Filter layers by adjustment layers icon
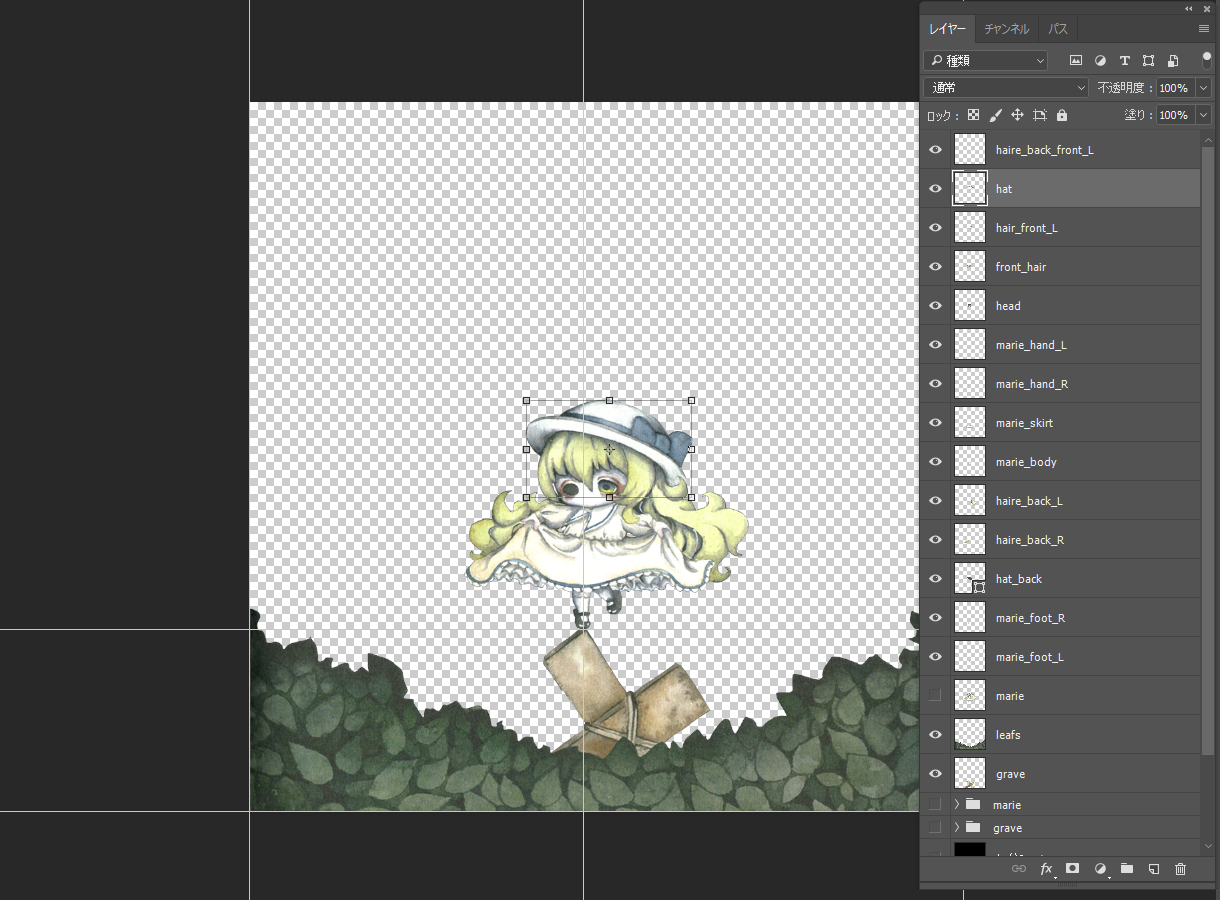1220x900 pixels. (x=1100, y=60)
